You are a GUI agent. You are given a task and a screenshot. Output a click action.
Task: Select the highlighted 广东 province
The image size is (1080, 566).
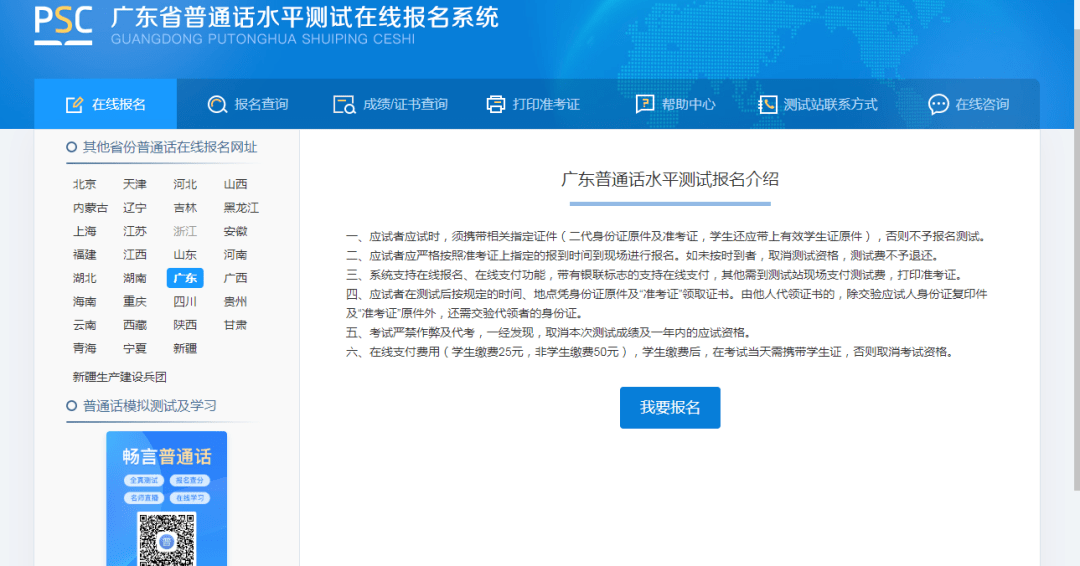tap(185, 278)
